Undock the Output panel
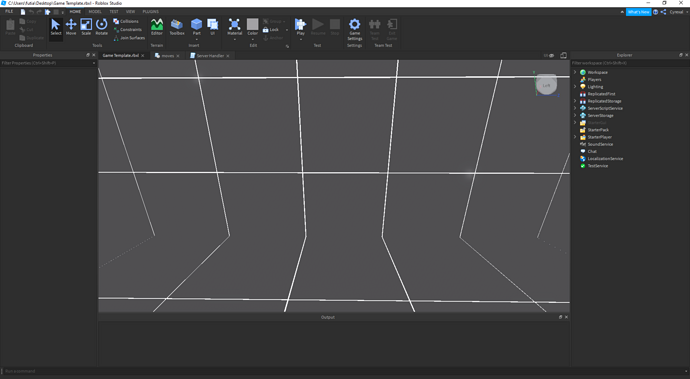 click(x=560, y=317)
